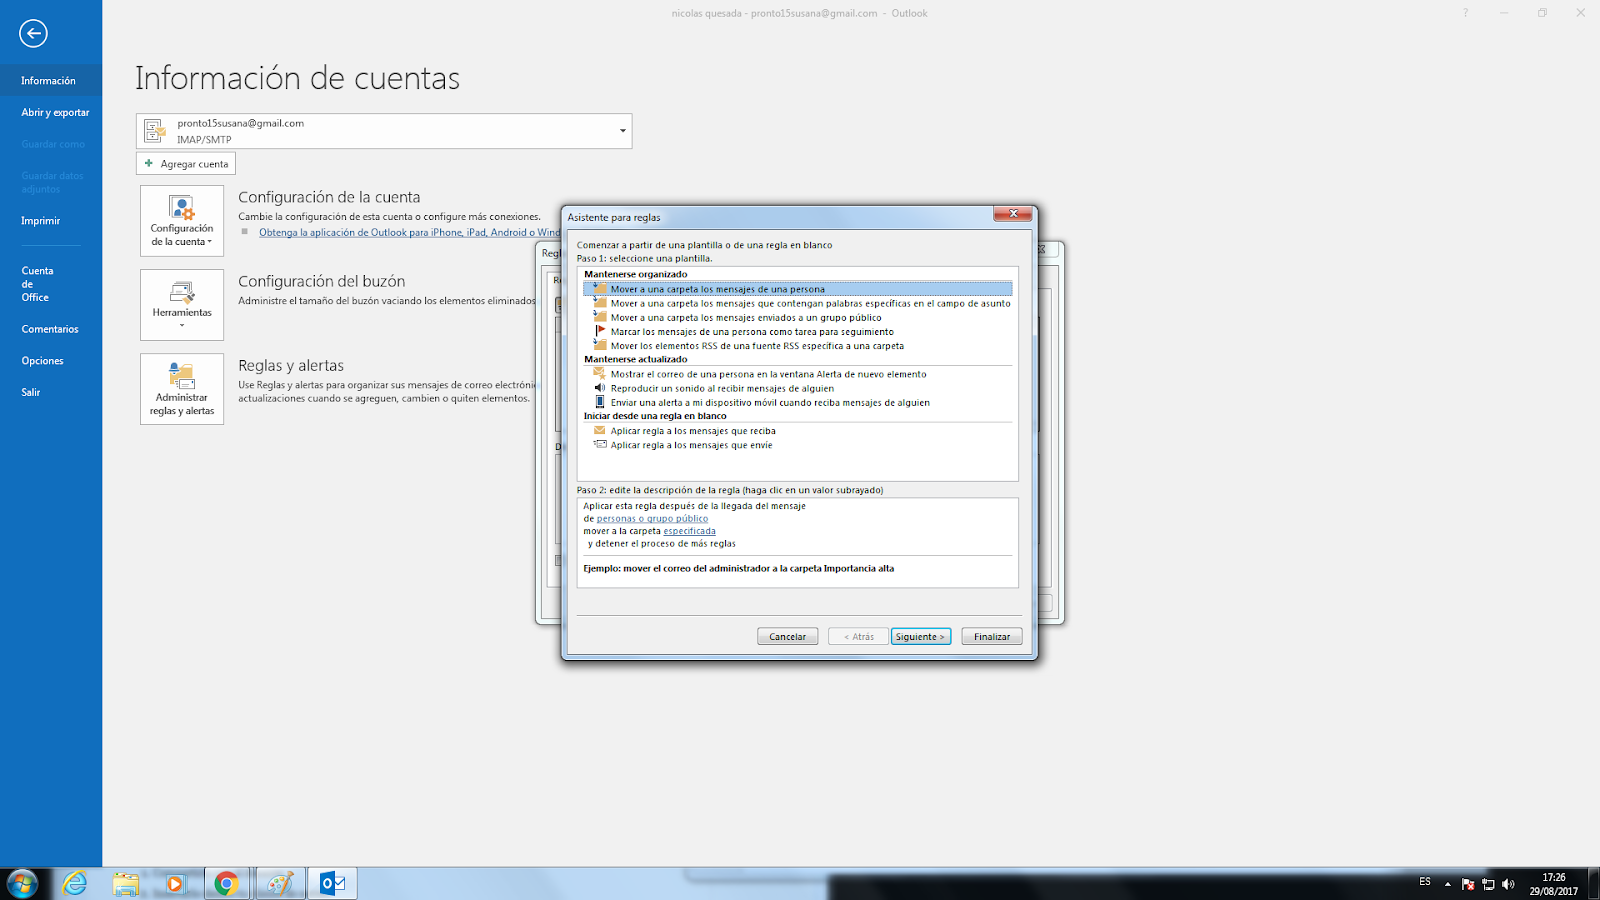
Task: Click the Finalizar button in the rules wizard
Action: 992,636
